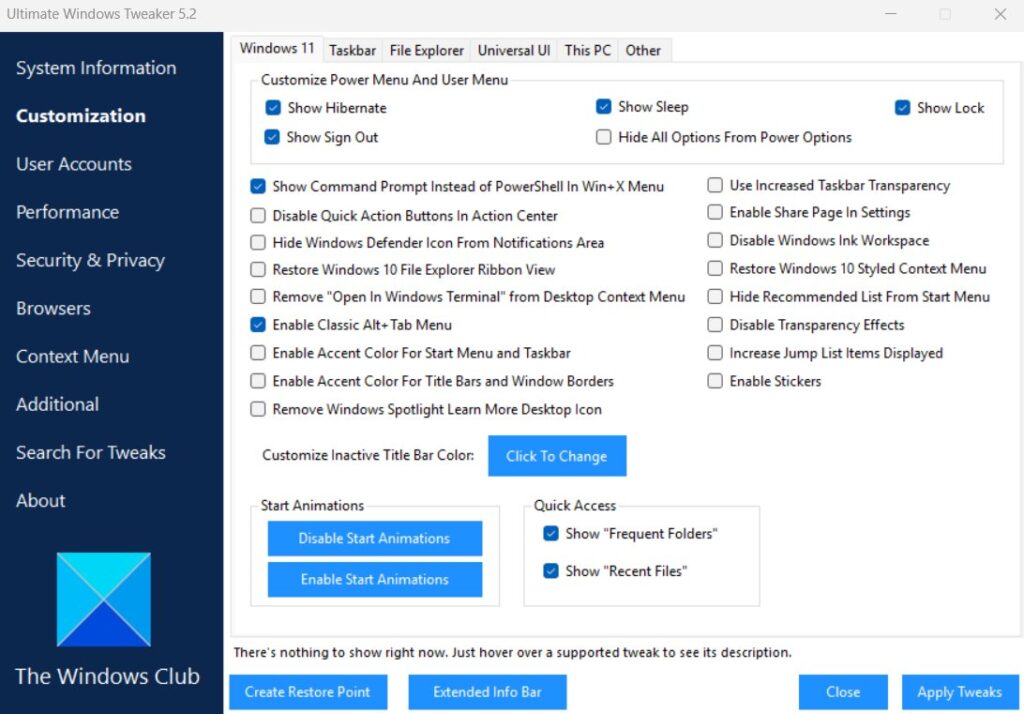Check Enable Stickers
The width and height of the screenshot is (1024, 714).
tap(715, 381)
